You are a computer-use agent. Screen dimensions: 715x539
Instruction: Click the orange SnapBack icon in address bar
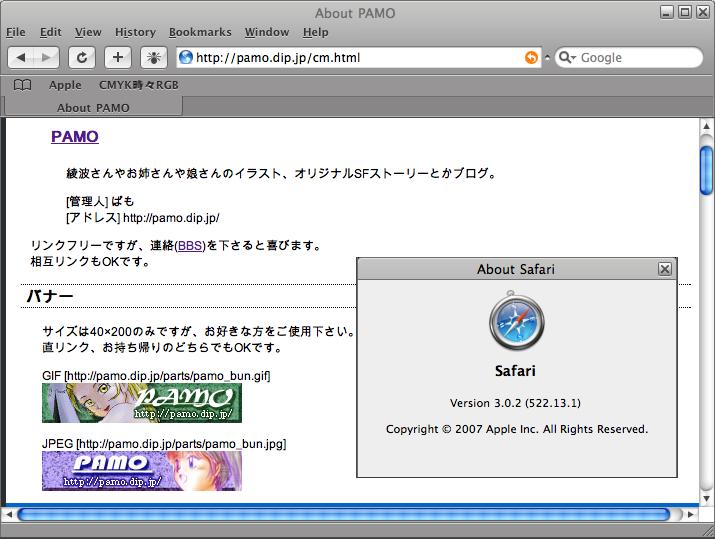531,57
